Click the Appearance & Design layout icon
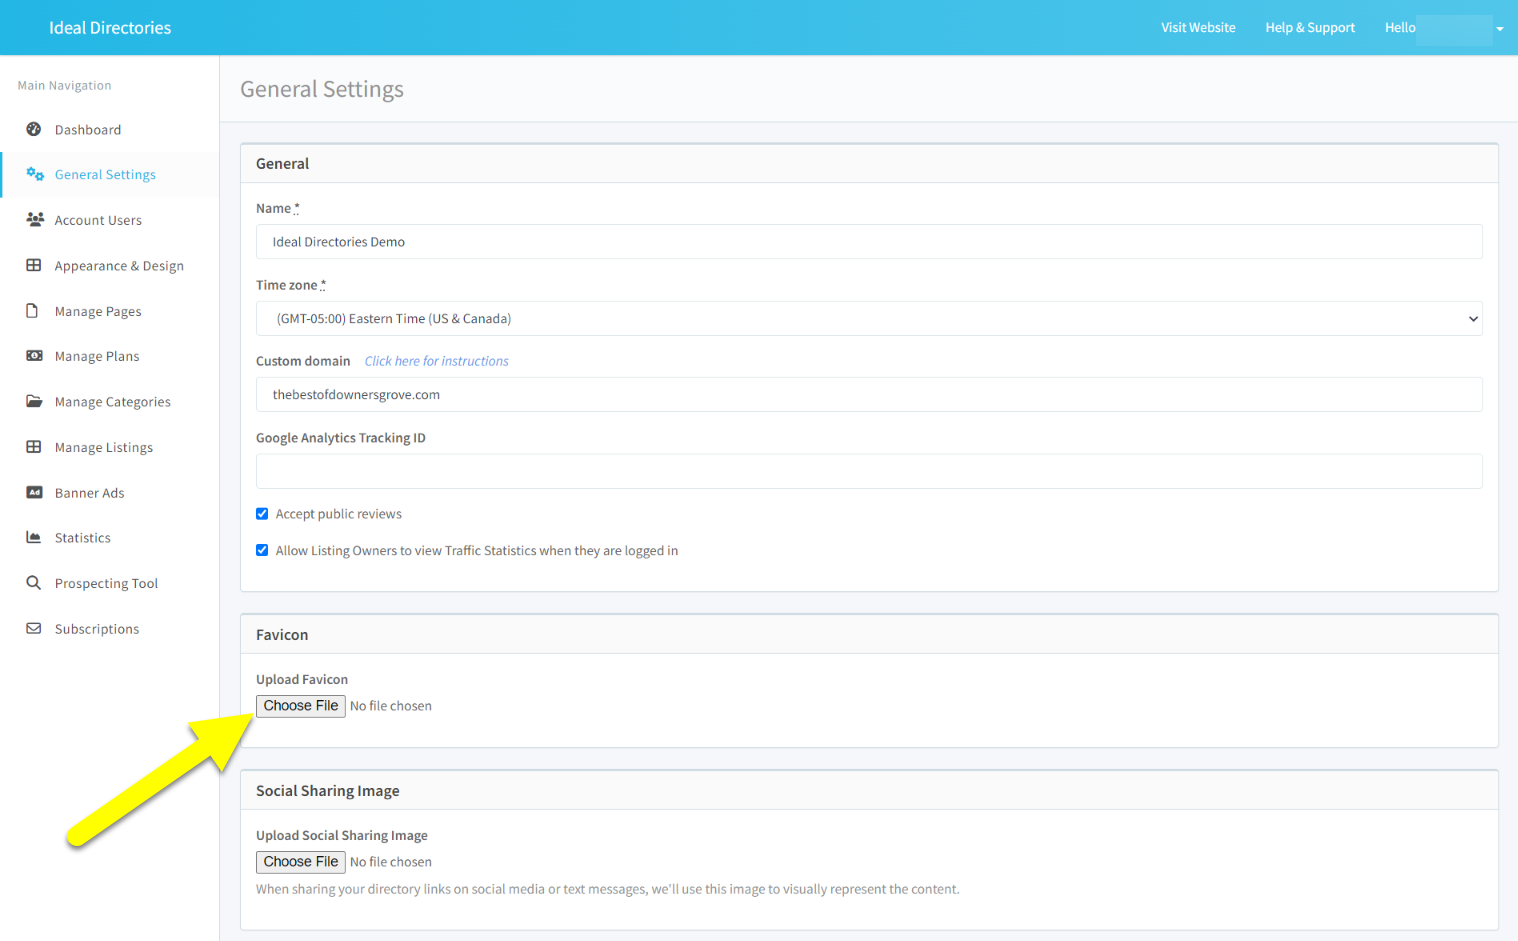Viewport: 1518px width, 941px height. click(x=34, y=265)
